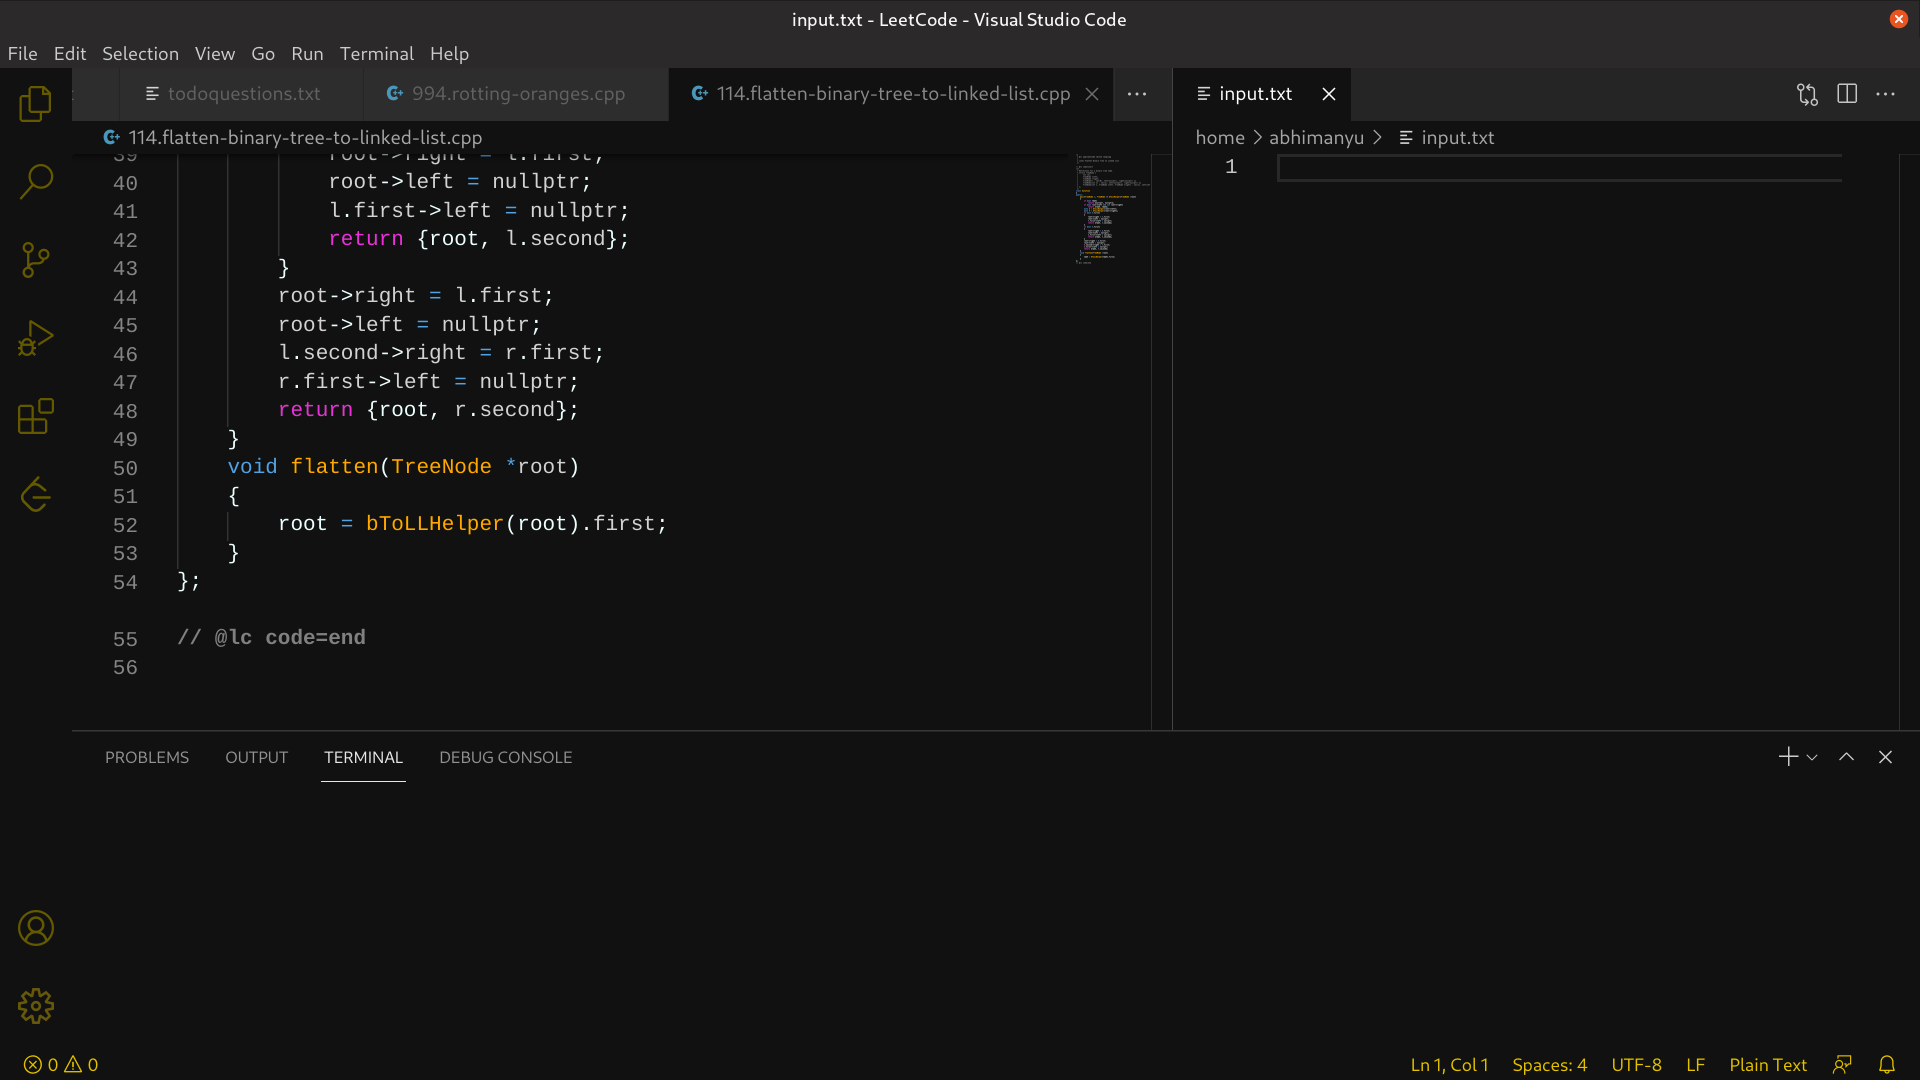Click Ln 1, Col 1 in status bar
Image resolution: width=1920 pixels, height=1080 pixels.
click(x=1449, y=1065)
